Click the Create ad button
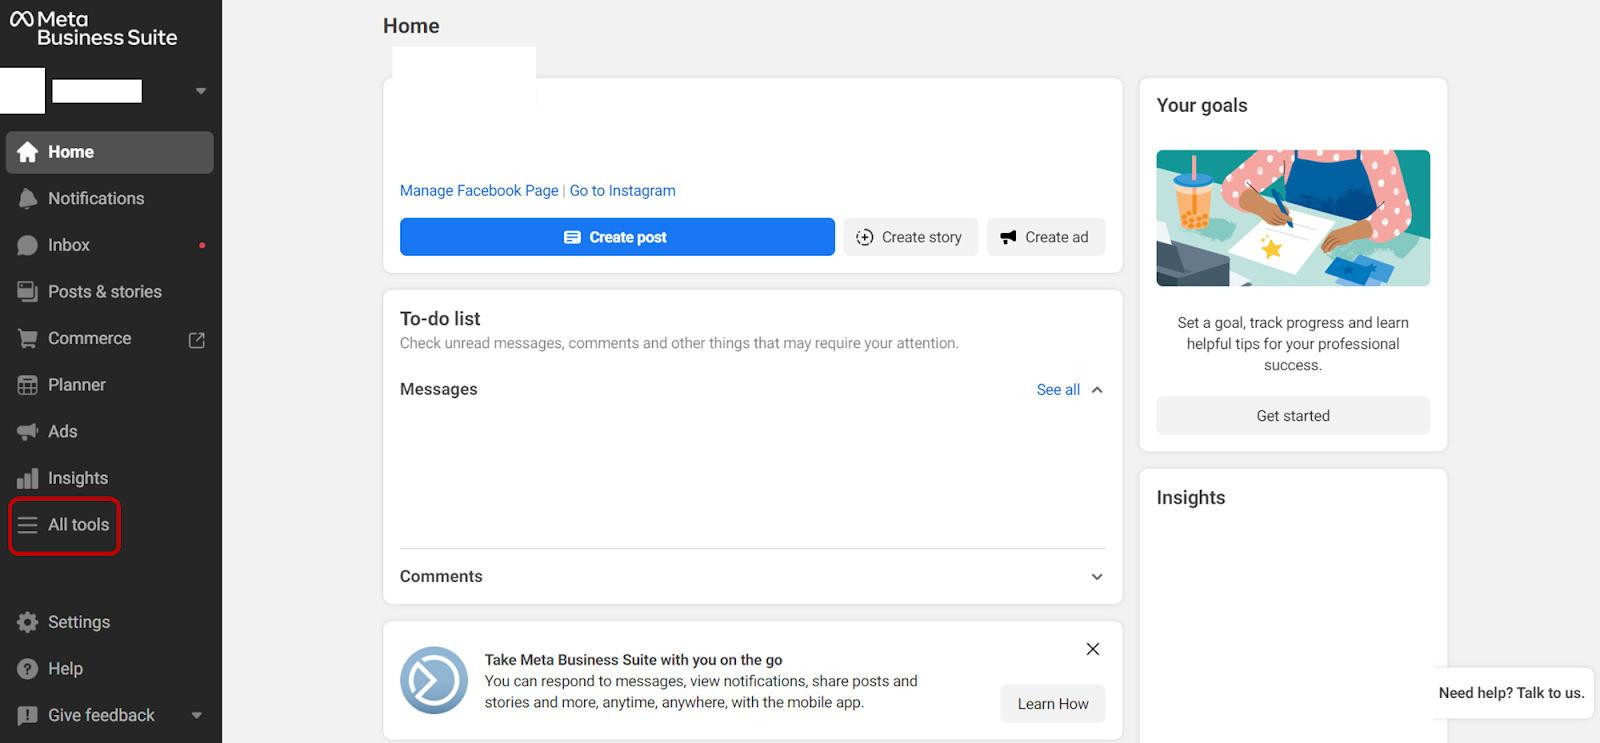The width and height of the screenshot is (1600, 743). 1046,237
